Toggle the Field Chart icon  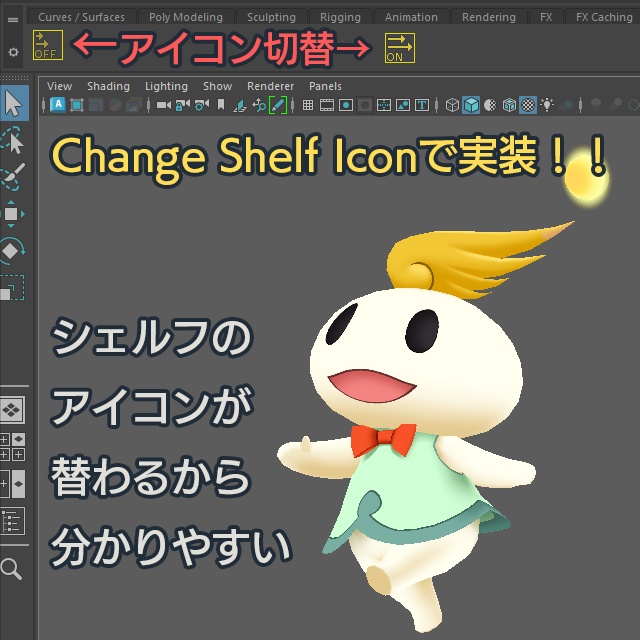[x=384, y=105]
